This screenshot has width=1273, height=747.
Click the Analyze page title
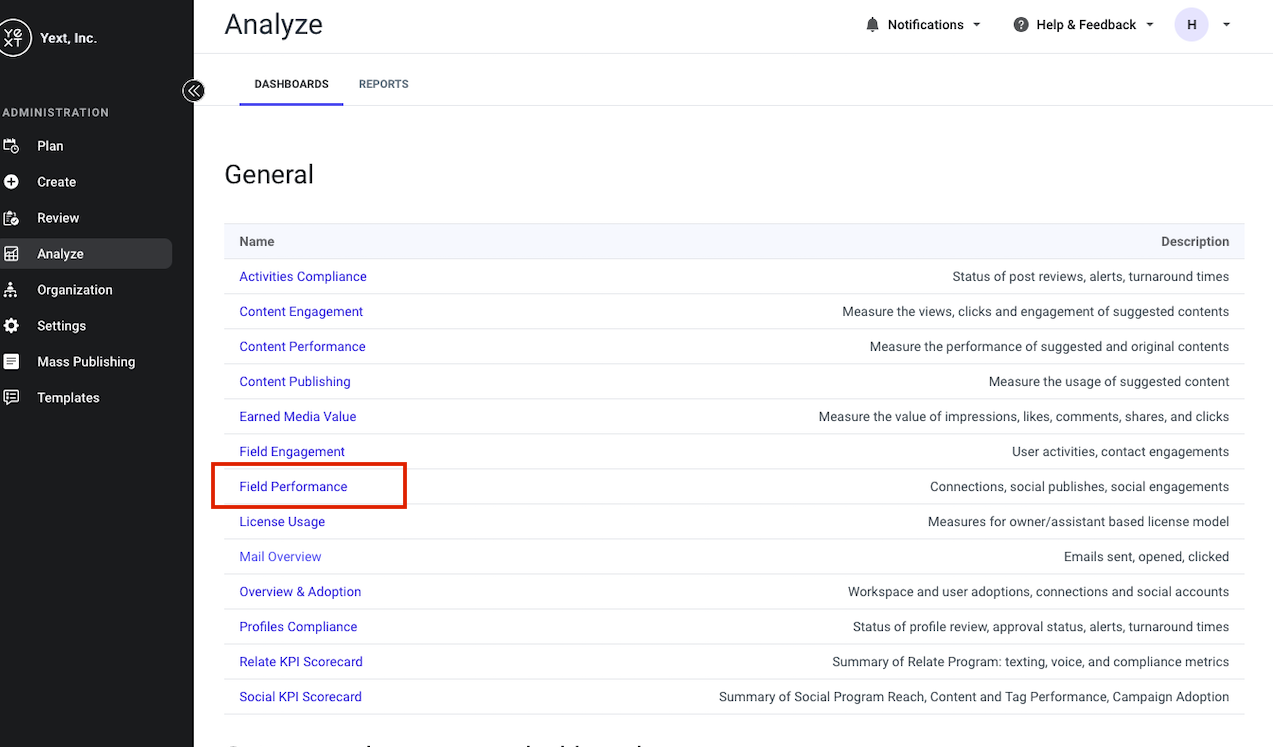(x=274, y=25)
